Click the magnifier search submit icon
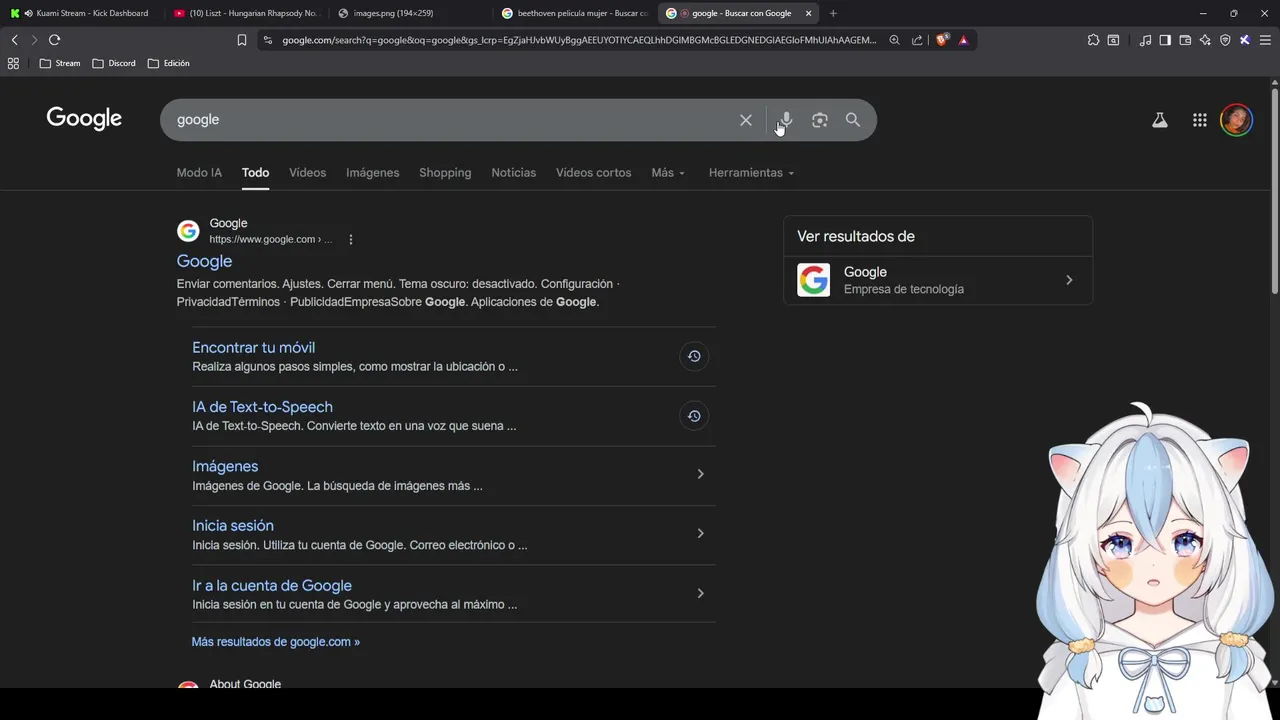This screenshot has height=720, width=1280. pos(853,120)
